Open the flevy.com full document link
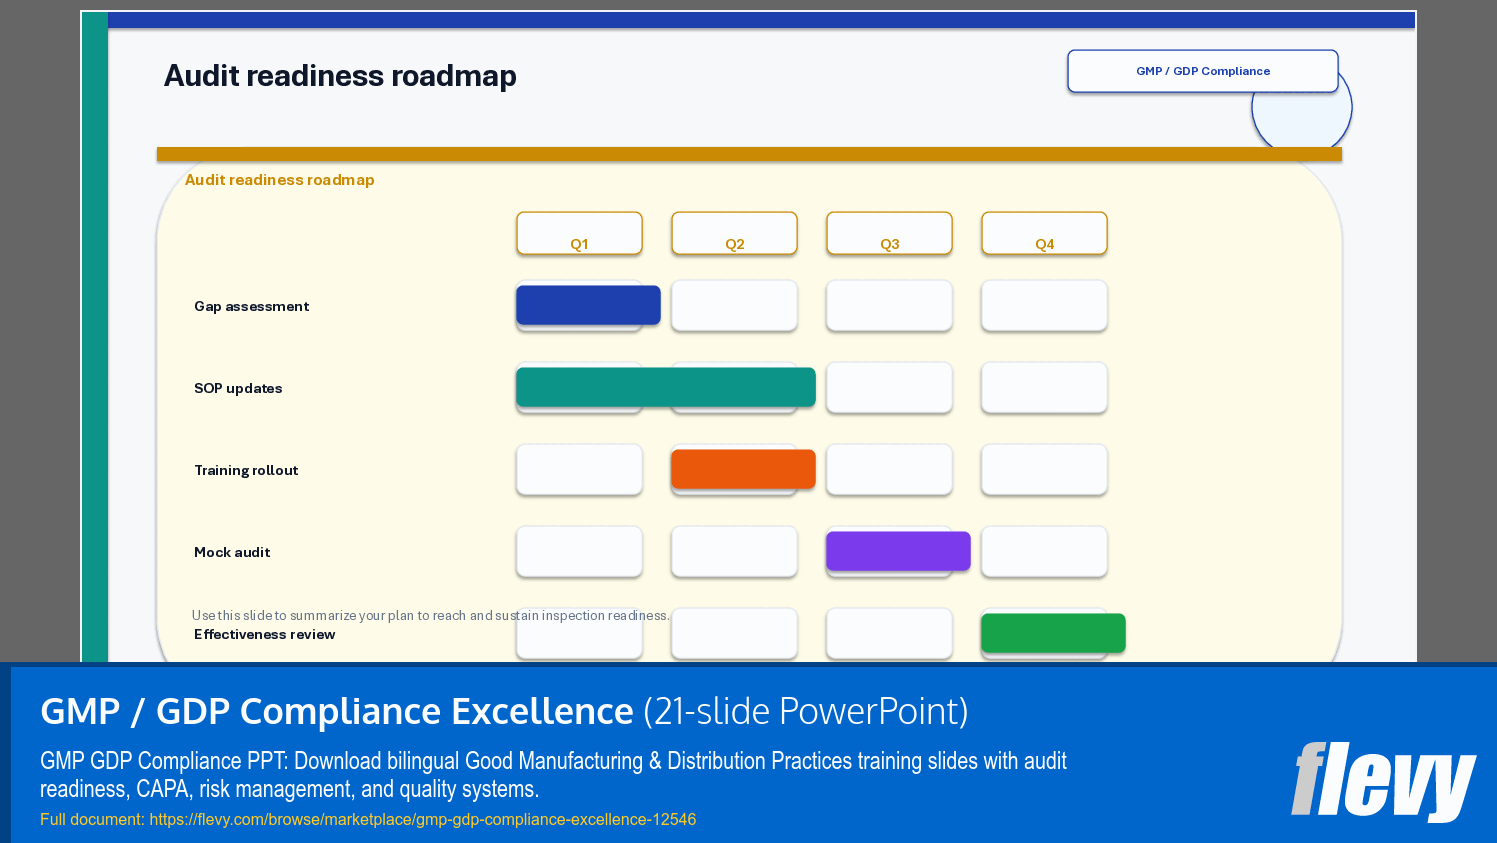Screen dimensions: 1497x843 pyautogui.click(x=423, y=819)
